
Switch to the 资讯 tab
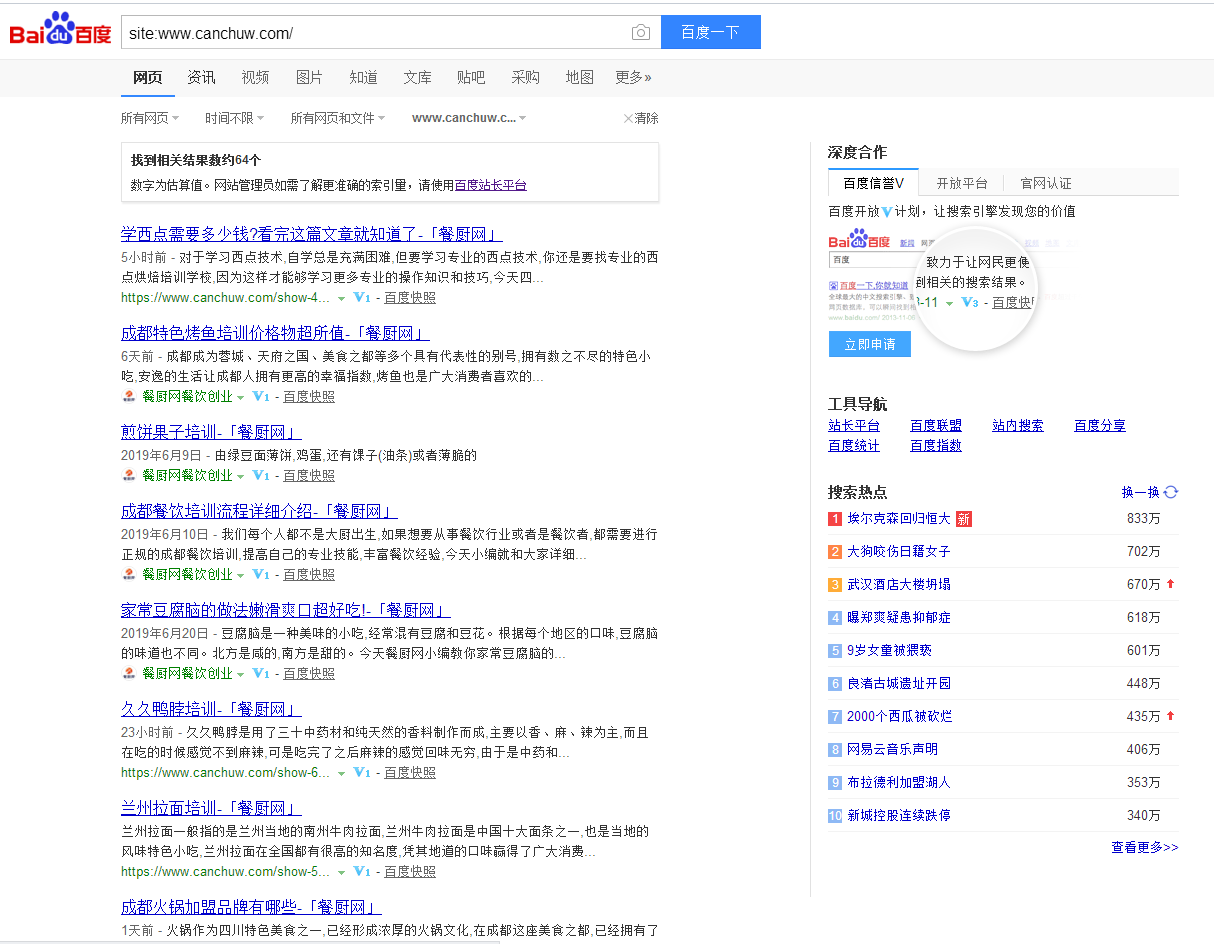point(202,78)
